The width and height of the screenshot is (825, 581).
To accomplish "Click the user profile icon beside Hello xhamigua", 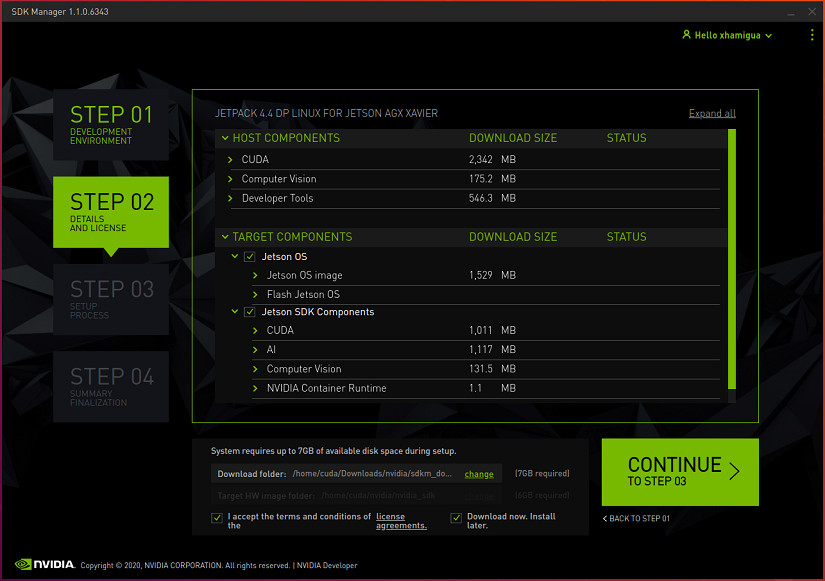I will click(686, 35).
